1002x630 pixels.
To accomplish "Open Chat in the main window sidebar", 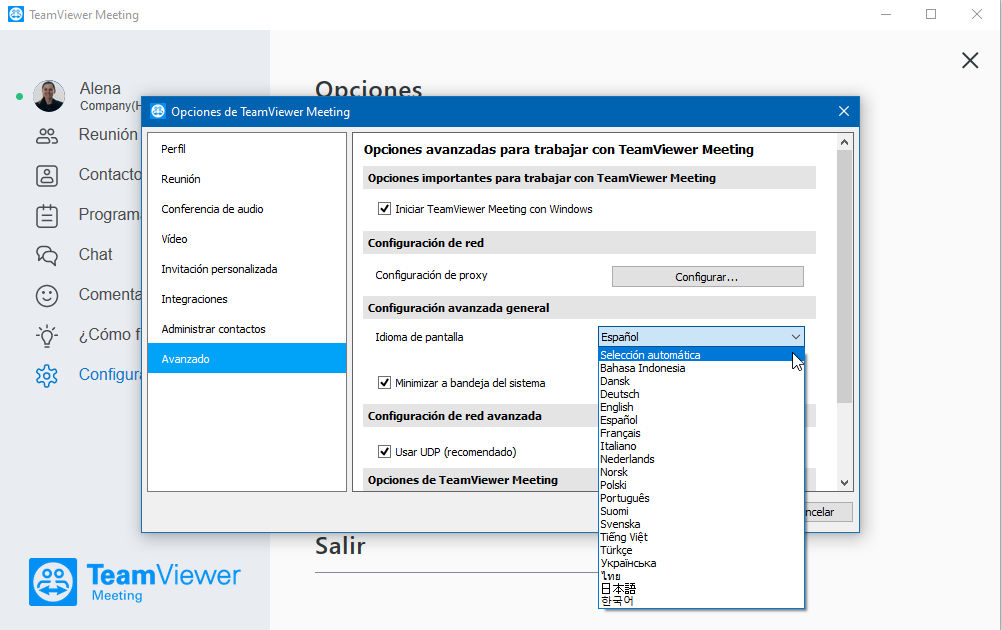I will pyautogui.click(x=95, y=254).
